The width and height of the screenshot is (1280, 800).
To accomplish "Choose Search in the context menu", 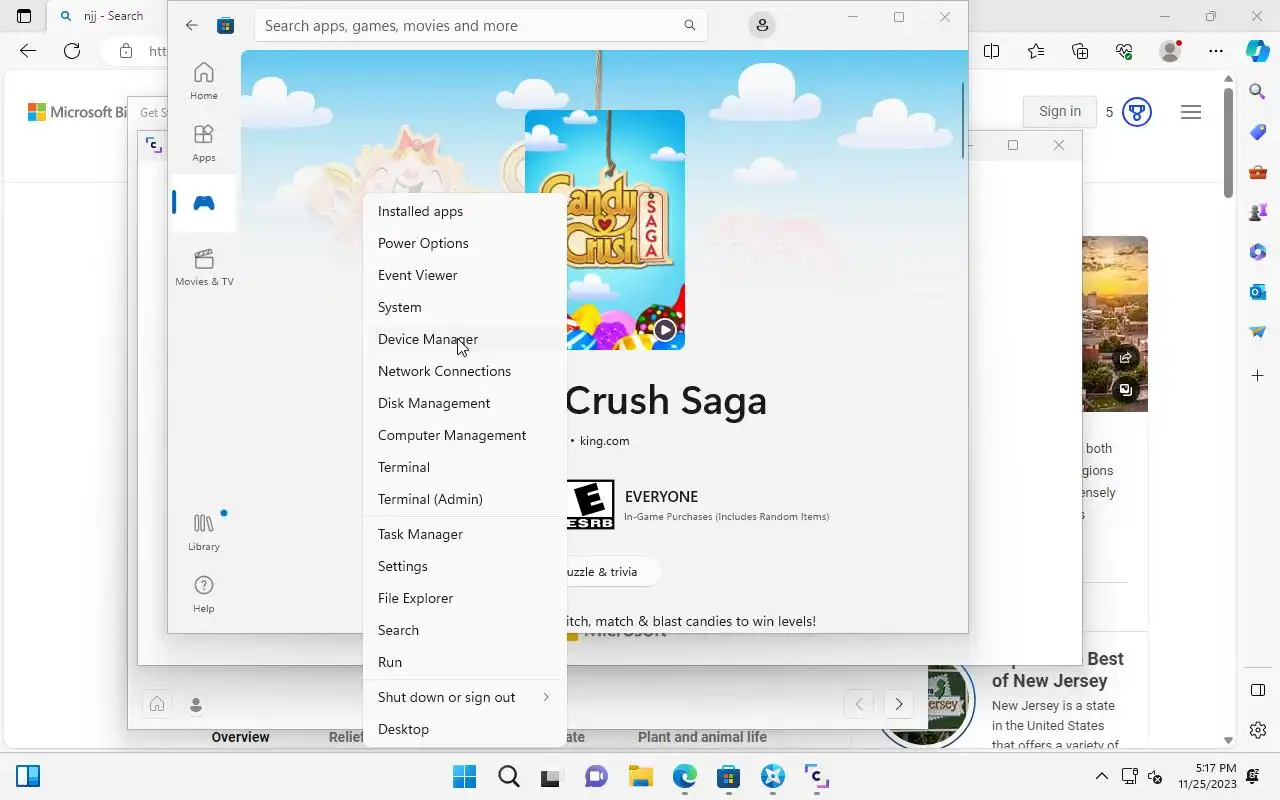I will 465,630.
